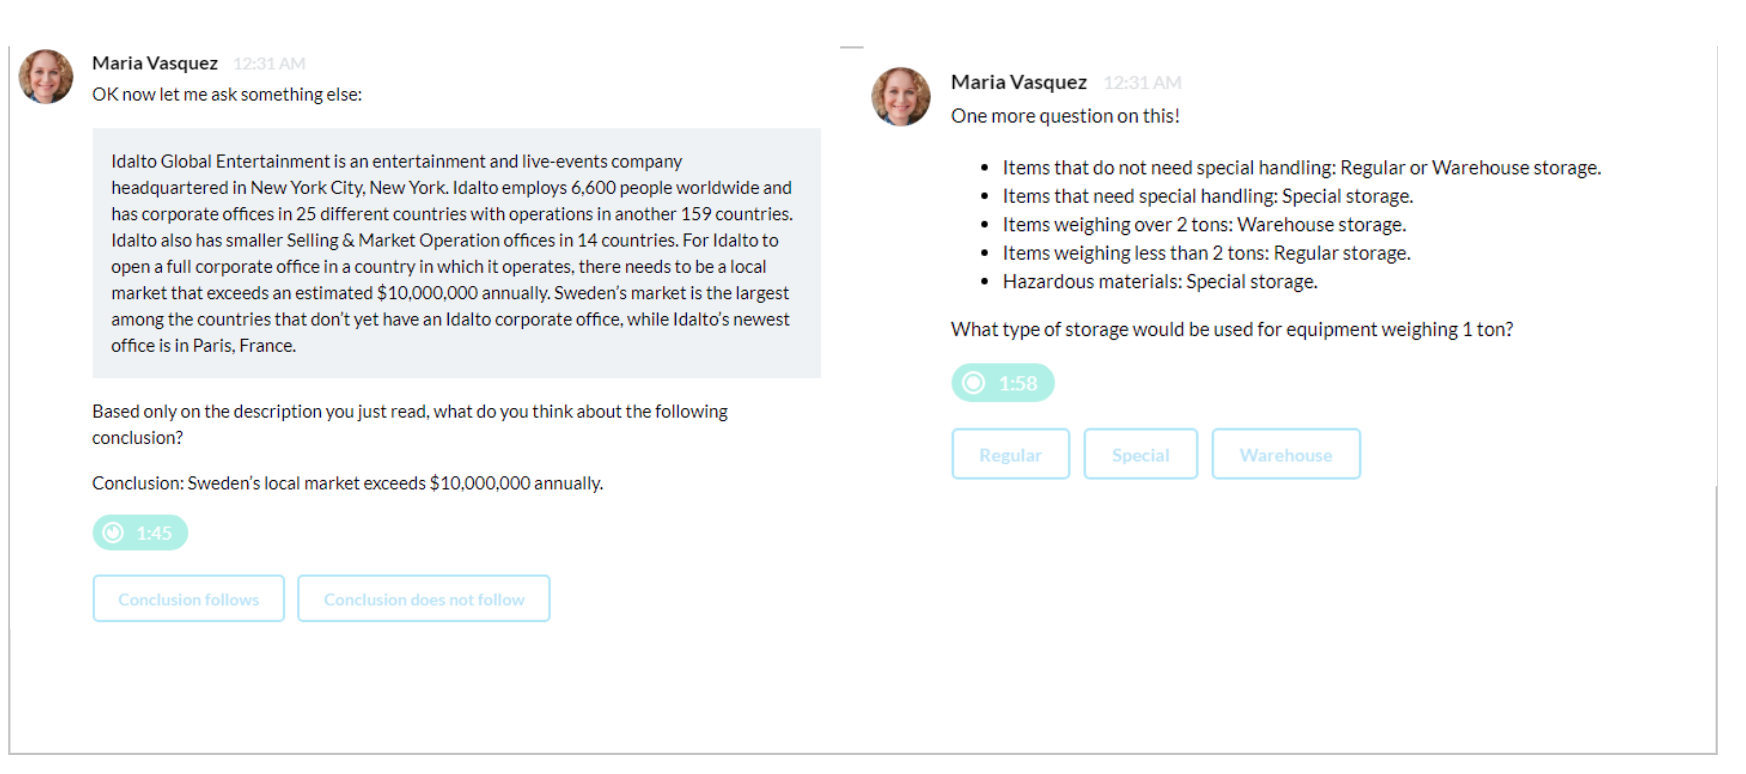Select the Regular storage answer
Screen dimensions: 1746x774
point(1010,455)
